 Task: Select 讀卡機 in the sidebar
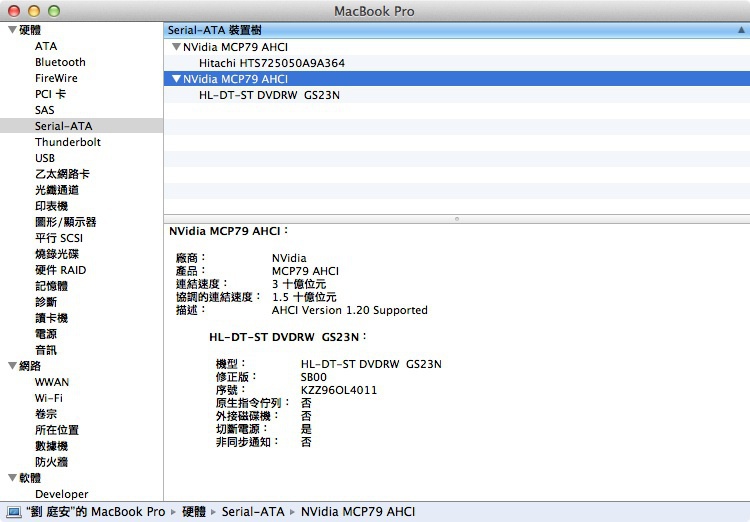51,318
